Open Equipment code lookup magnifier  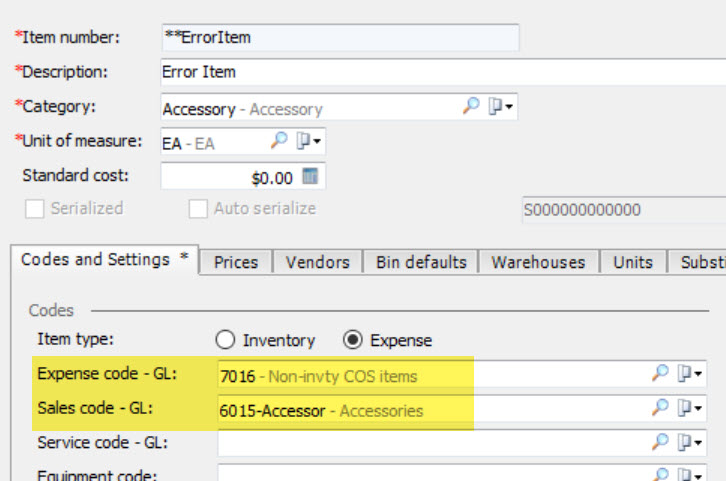click(660, 475)
